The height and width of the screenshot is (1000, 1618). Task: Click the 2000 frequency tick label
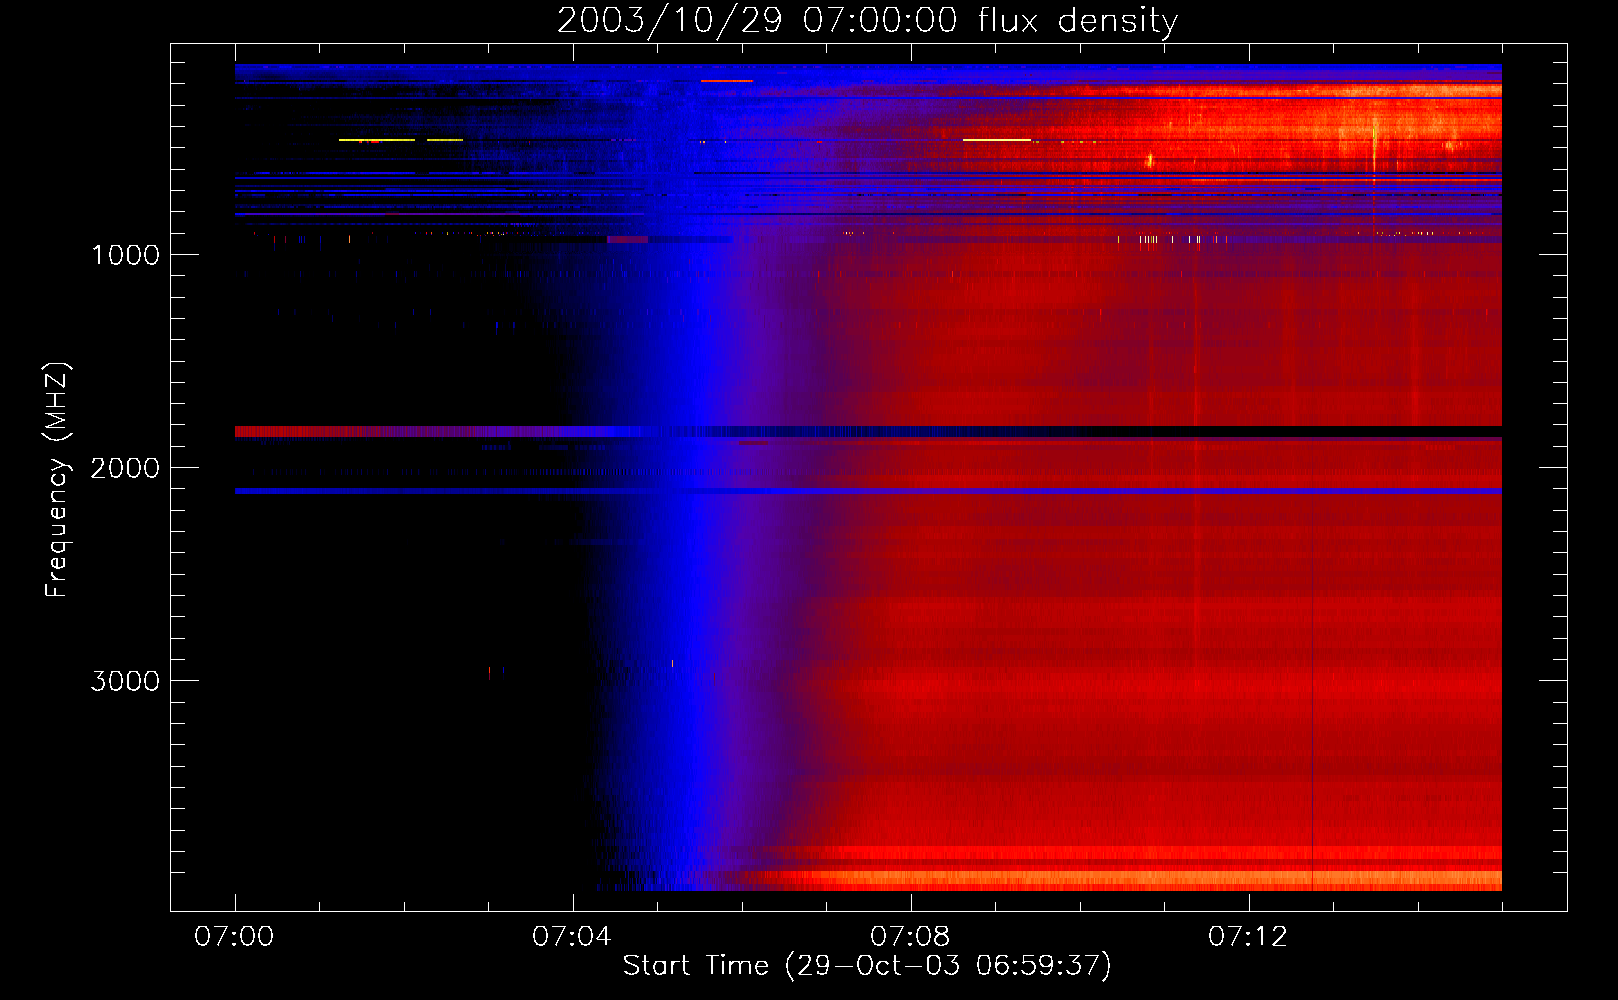(x=125, y=468)
